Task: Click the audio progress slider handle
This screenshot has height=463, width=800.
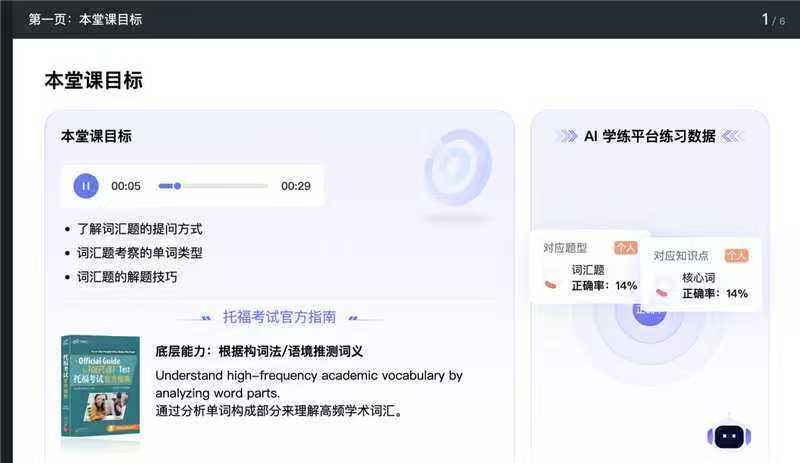Action: (177, 185)
